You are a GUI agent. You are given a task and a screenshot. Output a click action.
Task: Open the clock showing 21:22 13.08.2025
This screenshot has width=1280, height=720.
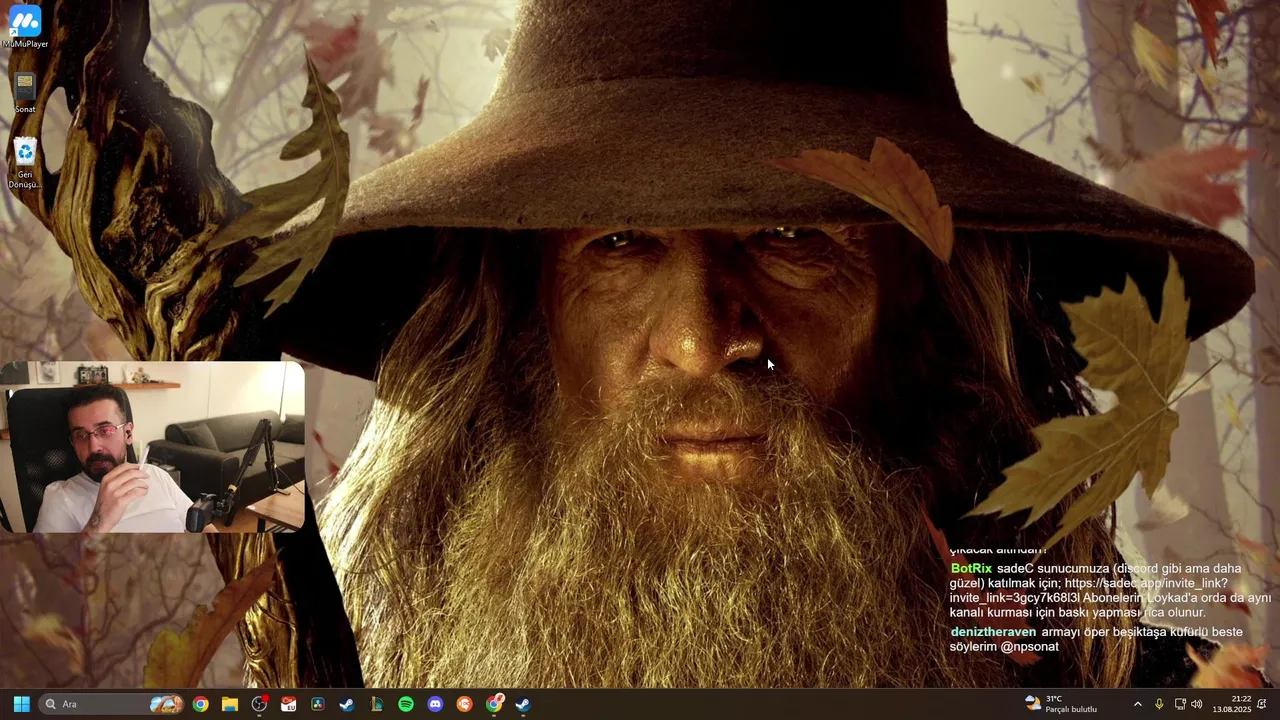pos(1232,704)
